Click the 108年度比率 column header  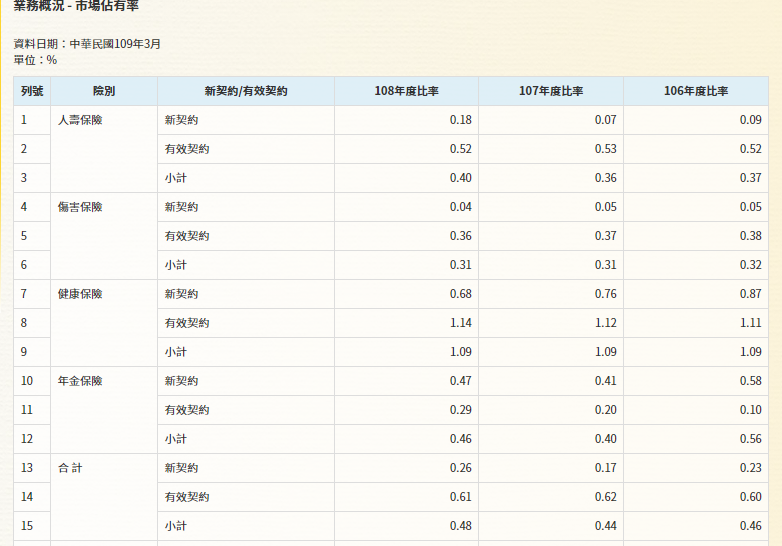[406, 91]
